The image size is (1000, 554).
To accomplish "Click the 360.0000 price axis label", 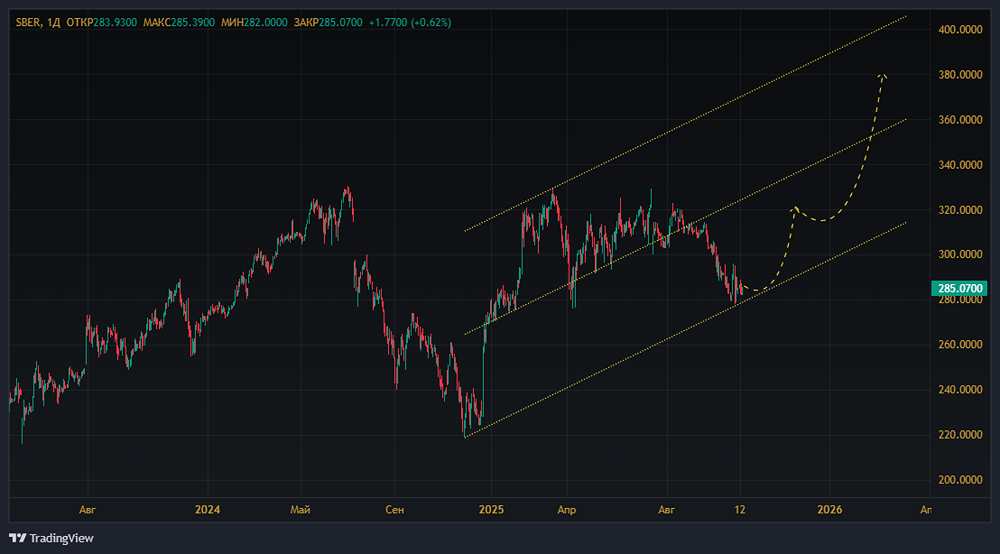I will (960, 120).
